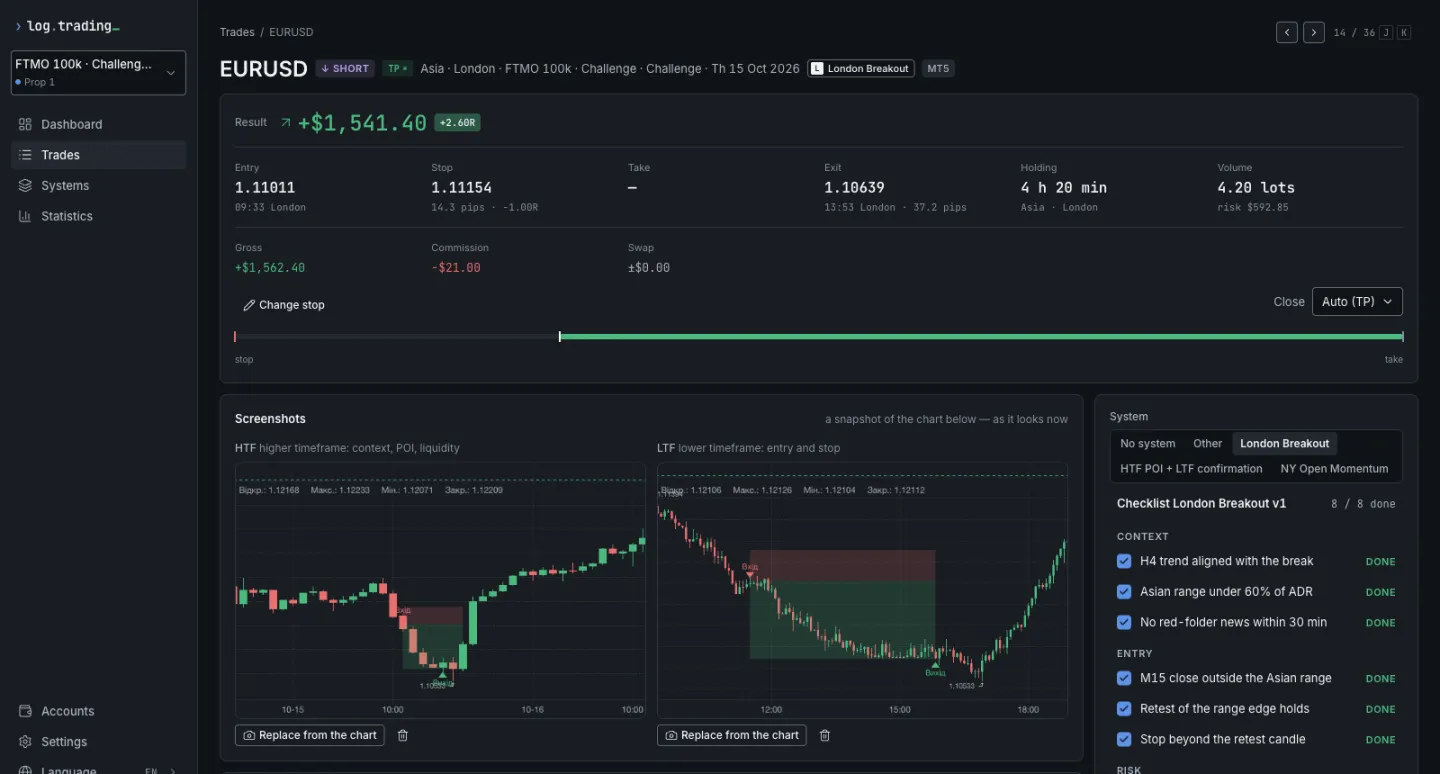This screenshot has height=774, width=1440.
Task: Click the 8 / 8 done counter
Action: (1363, 504)
